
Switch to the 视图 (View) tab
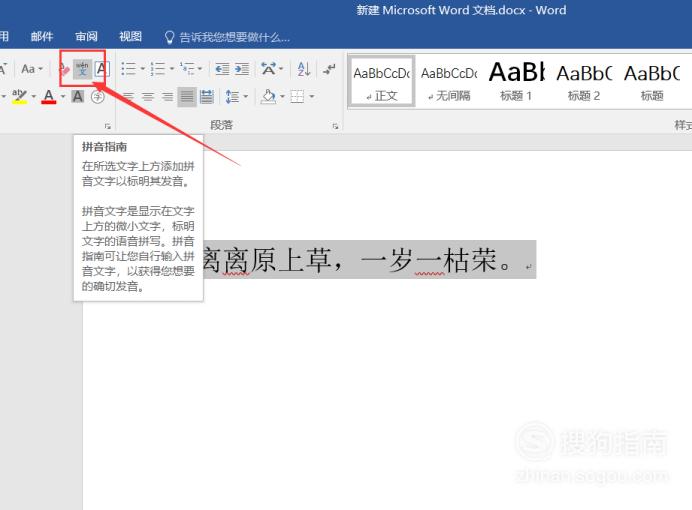pos(130,37)
